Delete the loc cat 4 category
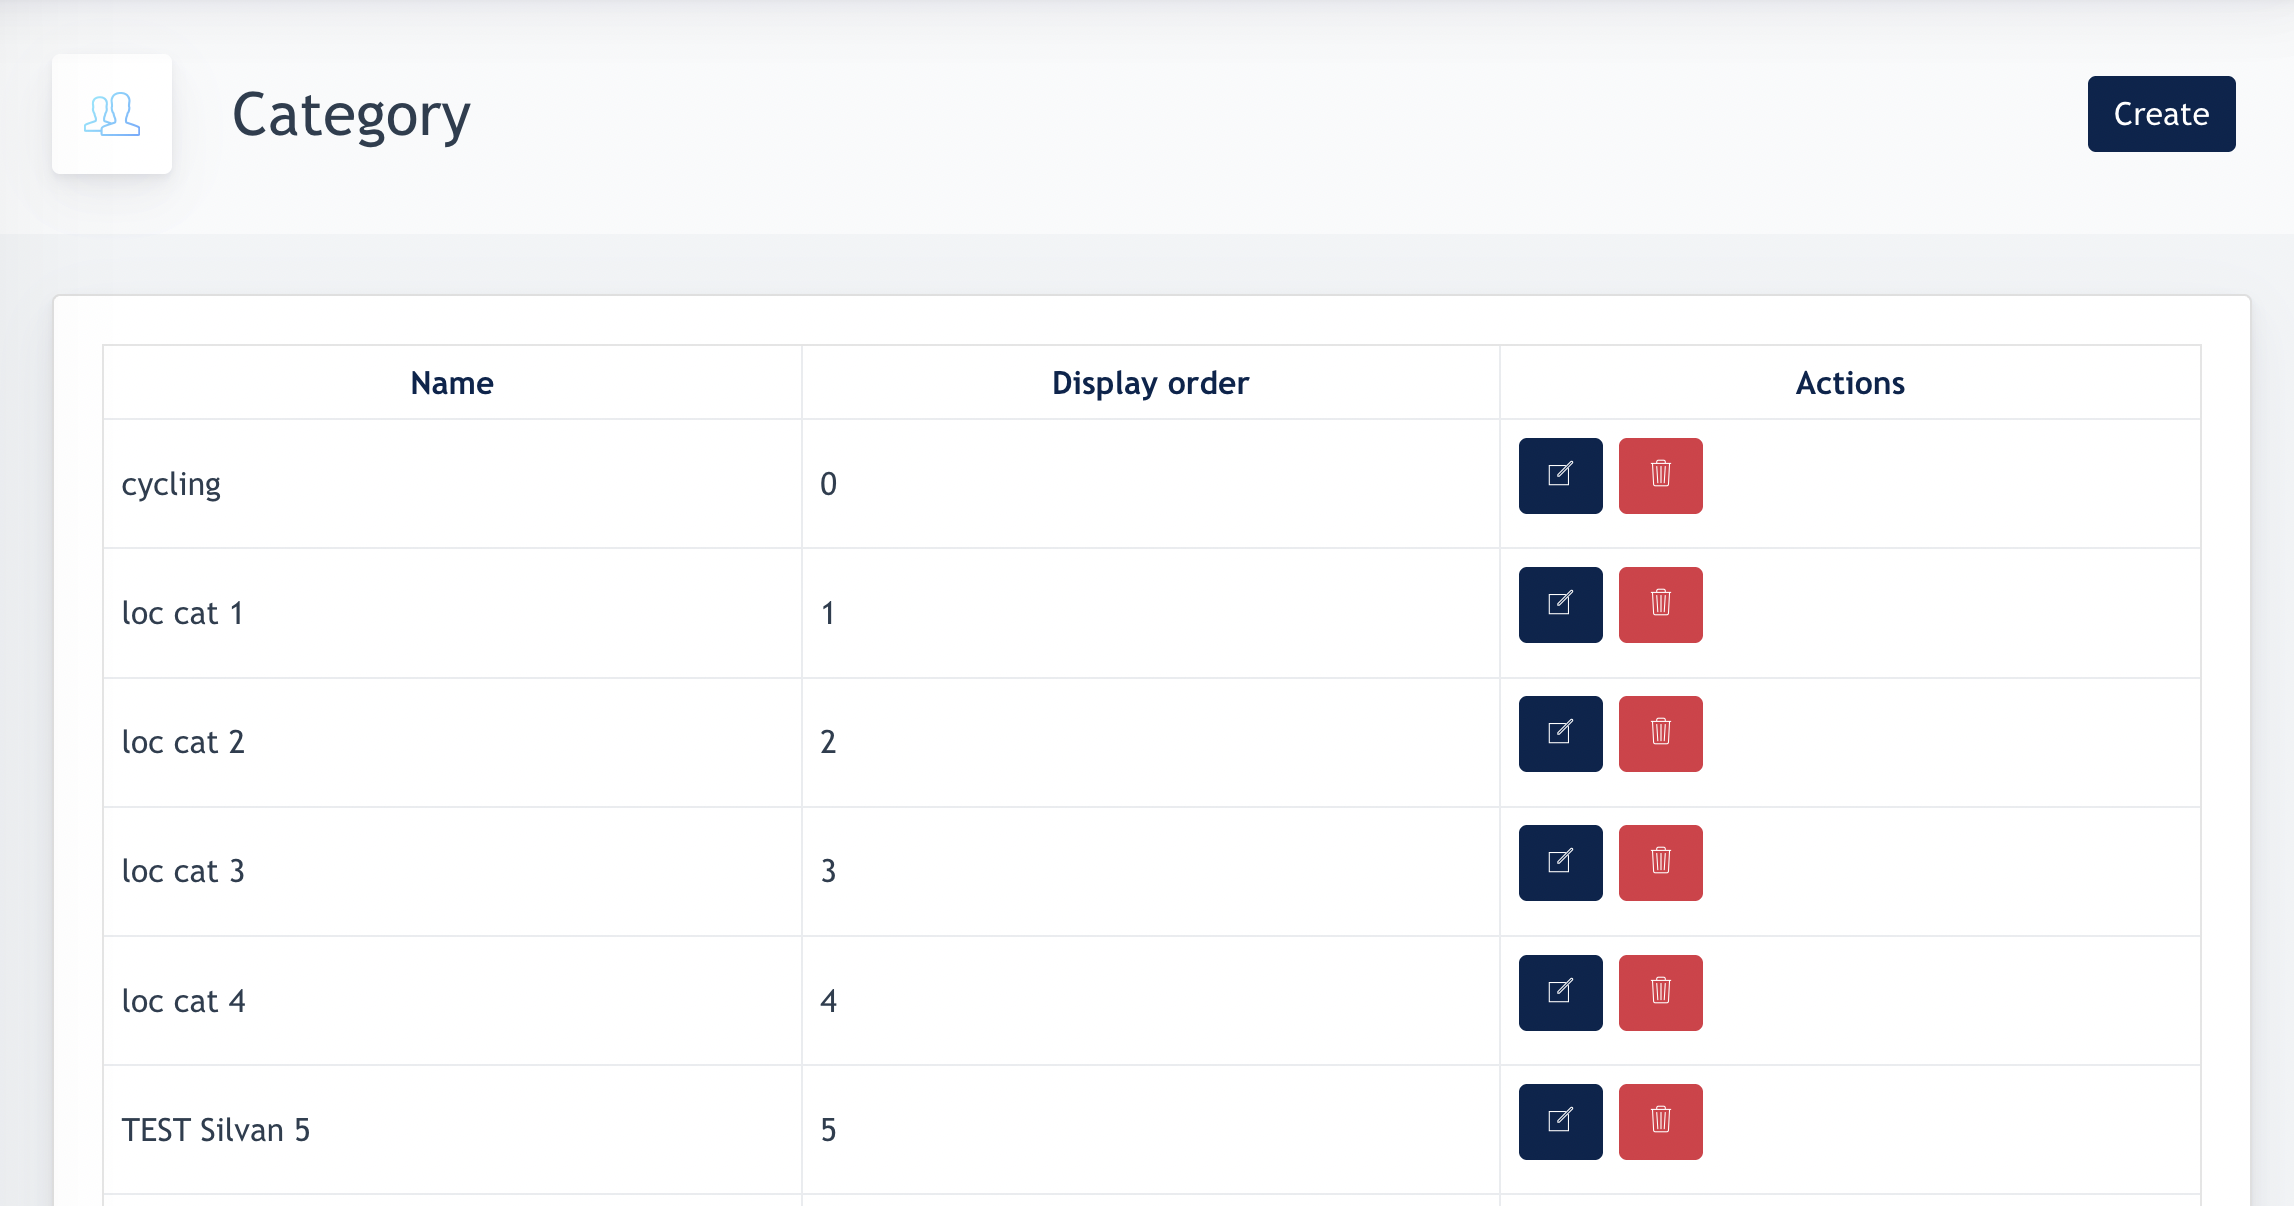The width and height of the screenshot is (2294, 1206). [1660, 993]
